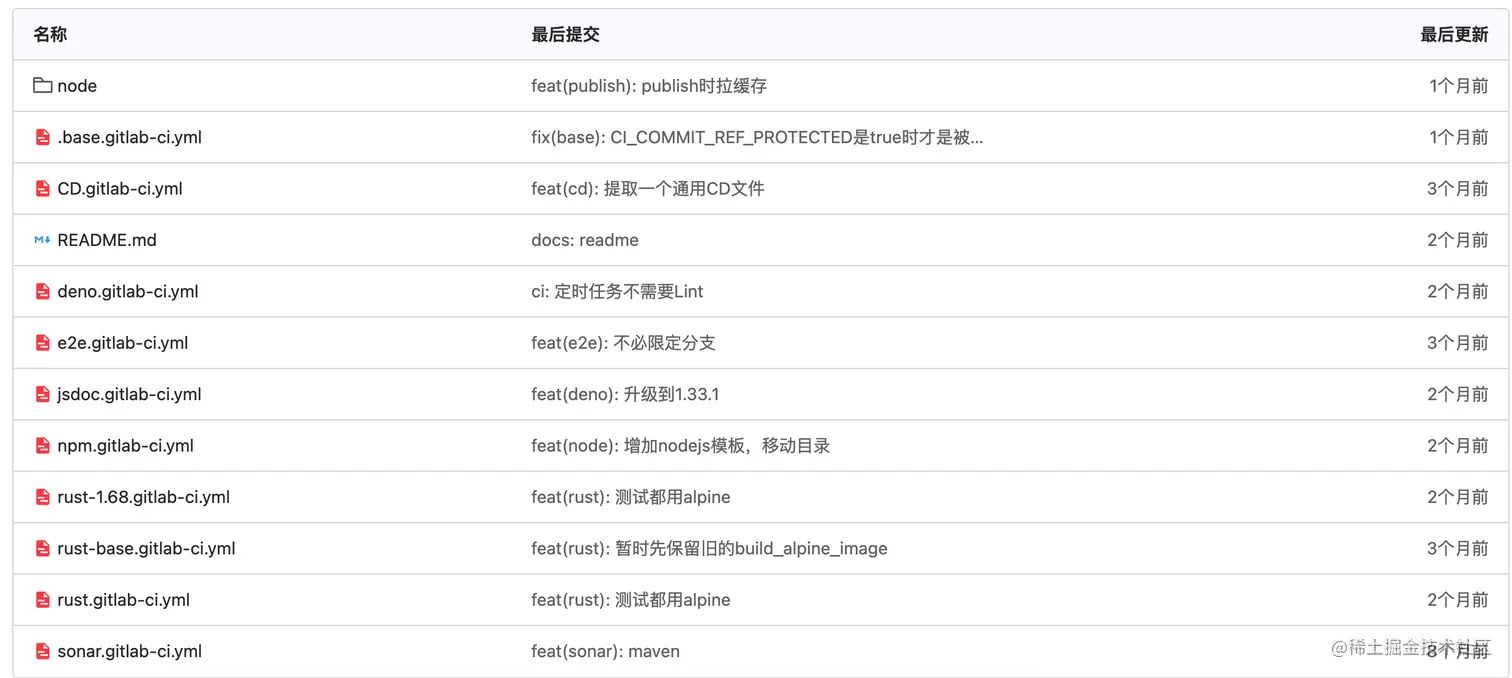Viewport: 1512px width, 678px height.
Task: View commit 'feat(publish): publish时拉缓存'
Action: pos(649,86)
